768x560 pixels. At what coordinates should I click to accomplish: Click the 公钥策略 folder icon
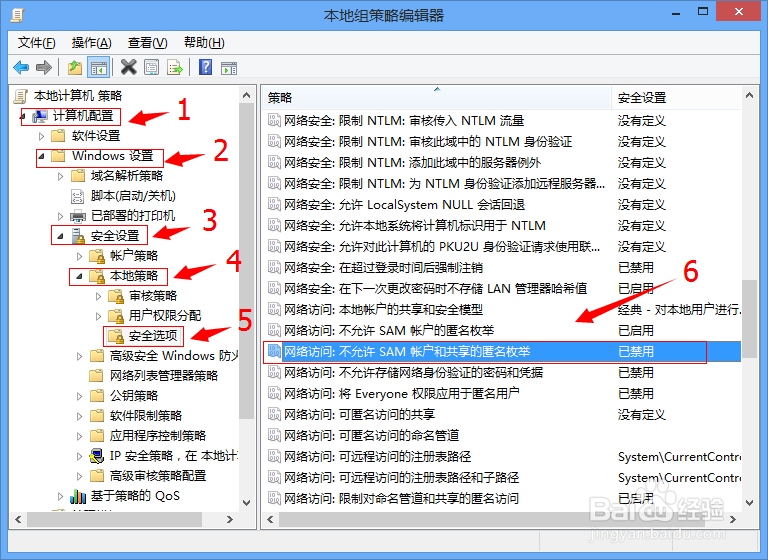tap(97, 396)
